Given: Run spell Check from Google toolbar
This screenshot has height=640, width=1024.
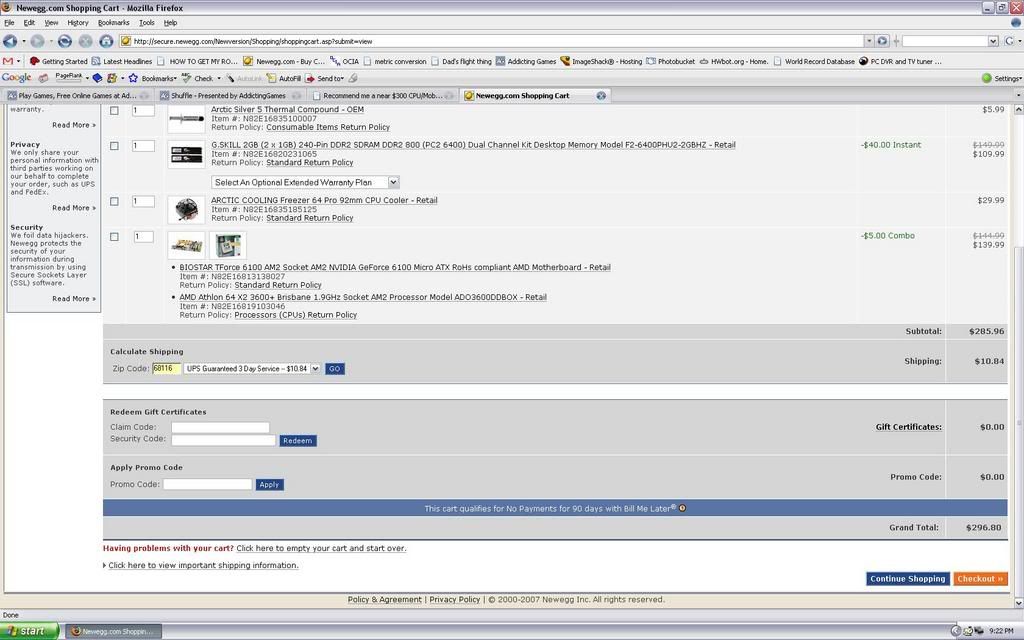Looking at the screenshot, I should click(x=198, y=78).
